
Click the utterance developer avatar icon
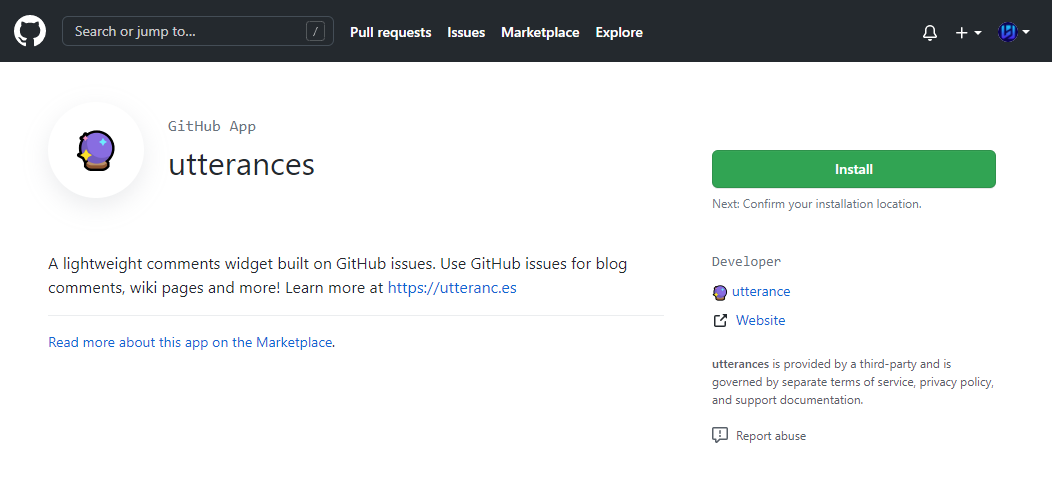point(719,292)
